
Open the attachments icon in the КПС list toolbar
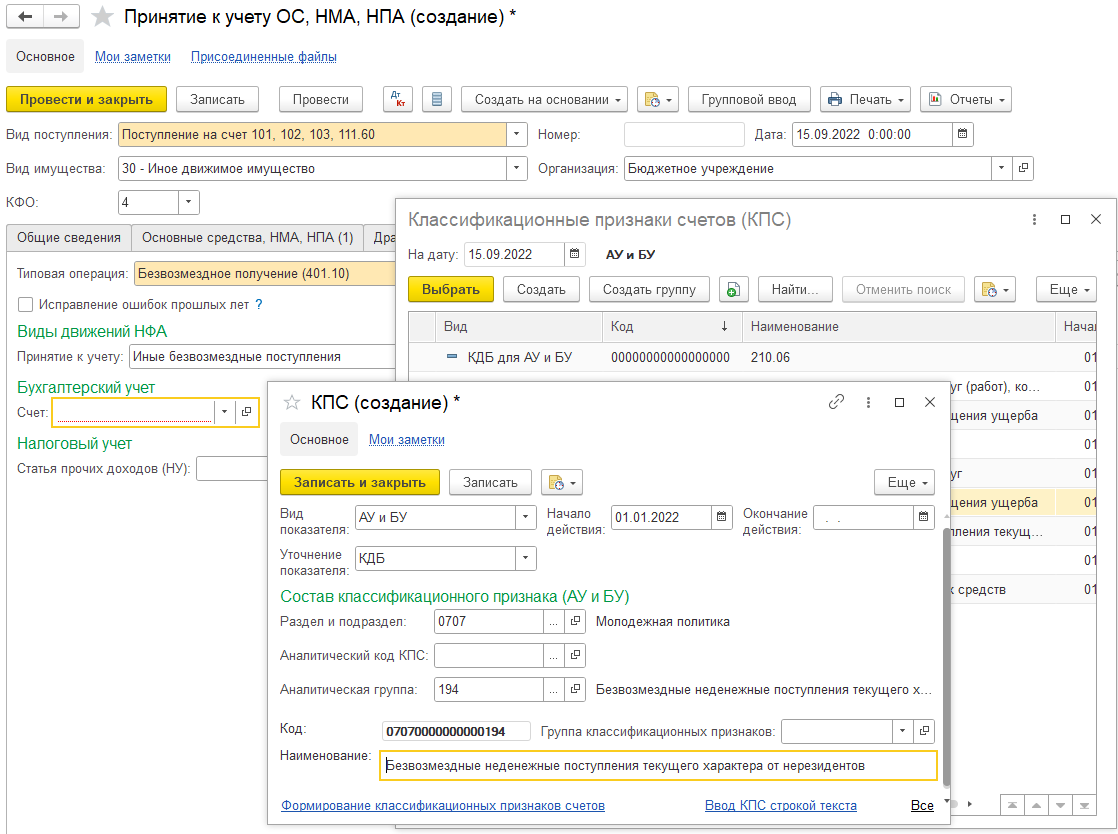click(995, 289)
